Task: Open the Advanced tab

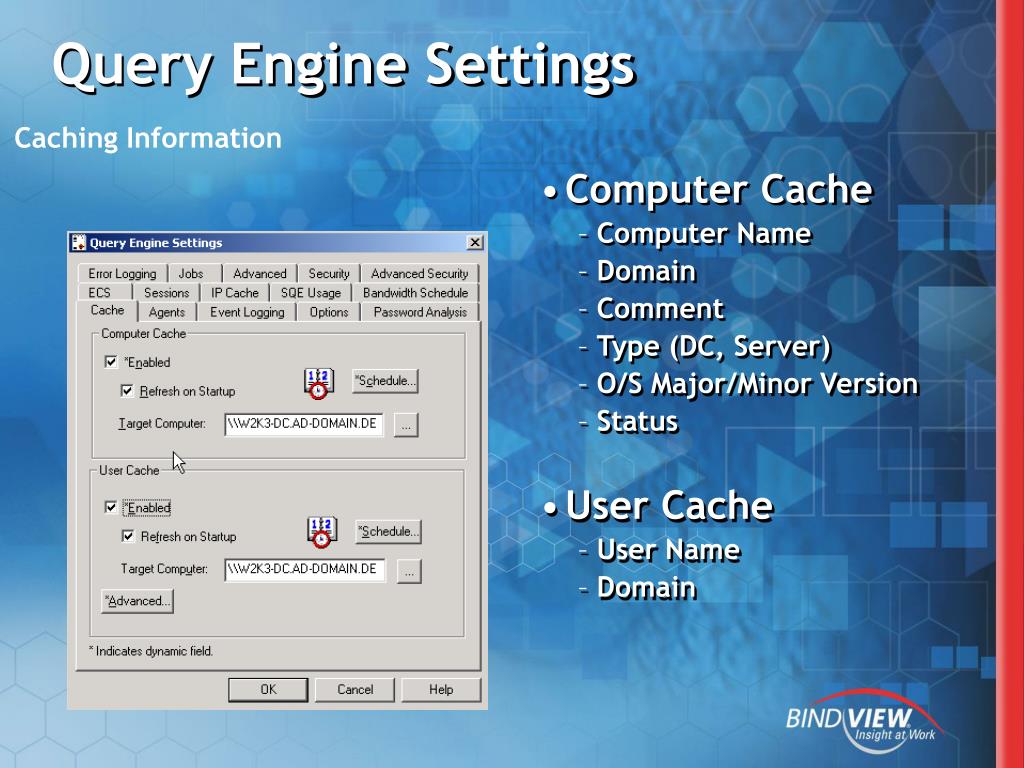Action: pyautogui.click(x=259, y=274)
